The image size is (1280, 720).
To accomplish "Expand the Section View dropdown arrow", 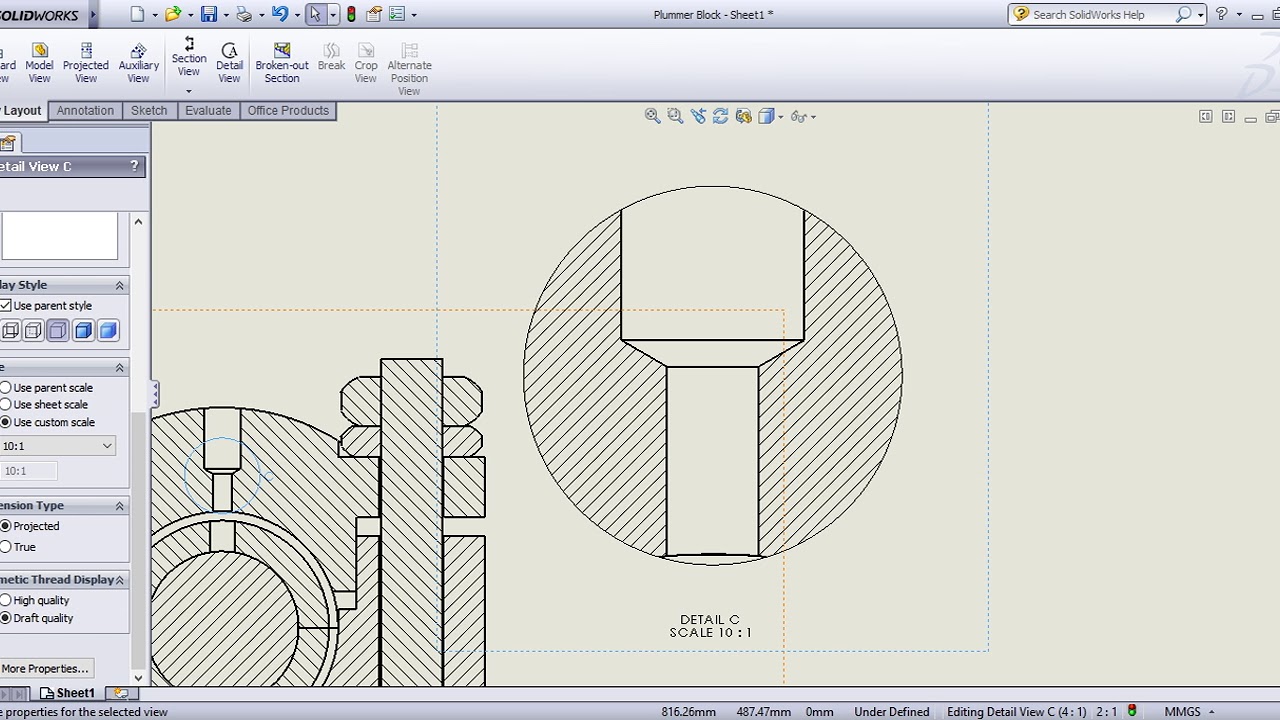I will (x=189, y=91).
